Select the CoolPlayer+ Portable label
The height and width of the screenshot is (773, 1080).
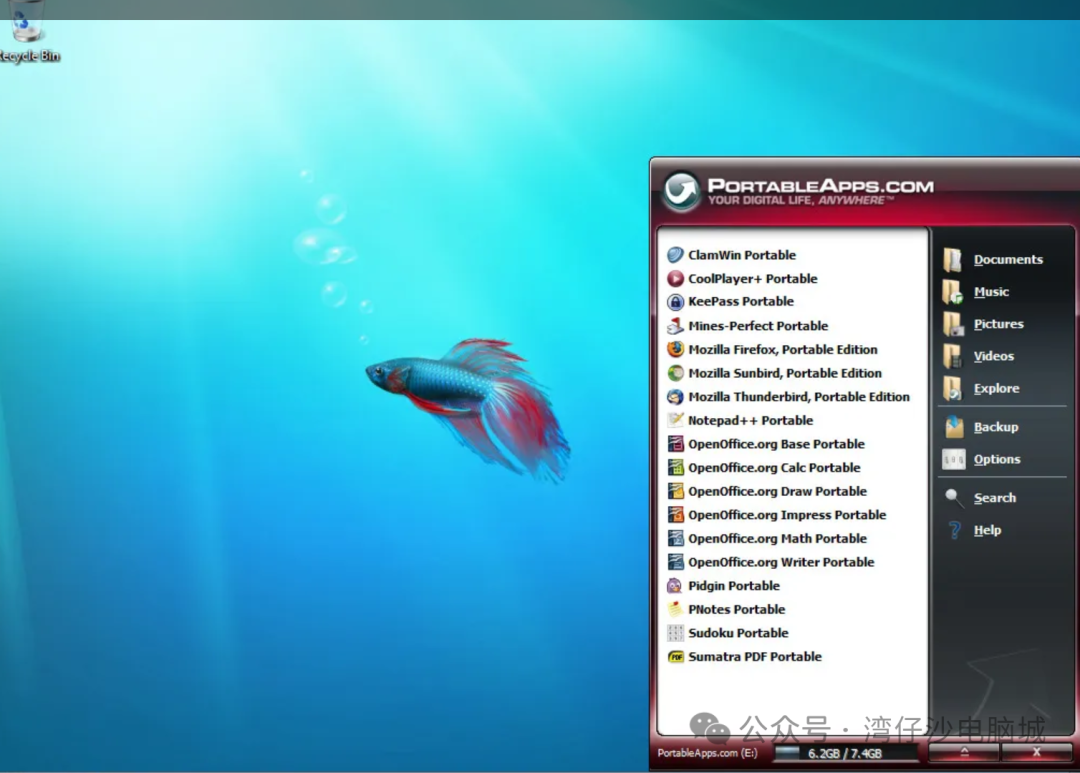coord(753,278)
